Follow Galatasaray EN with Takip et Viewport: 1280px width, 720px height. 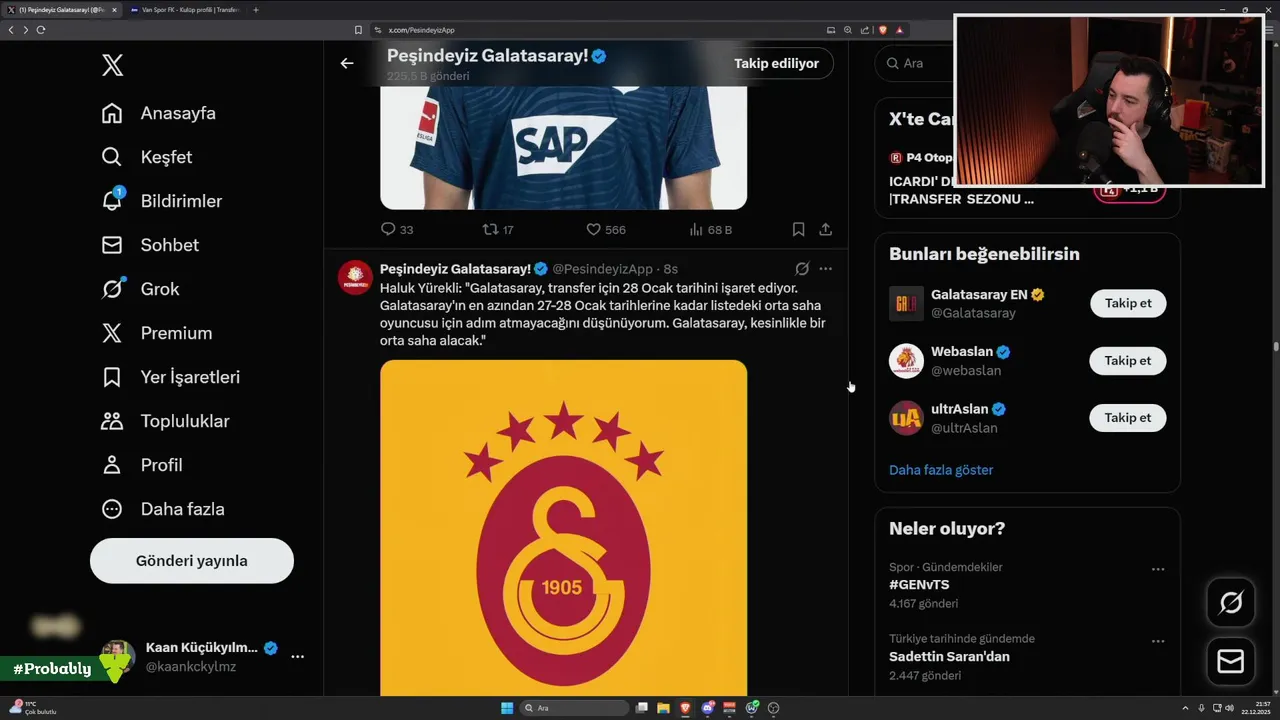pyautogui.click(x=1128, y=303)
